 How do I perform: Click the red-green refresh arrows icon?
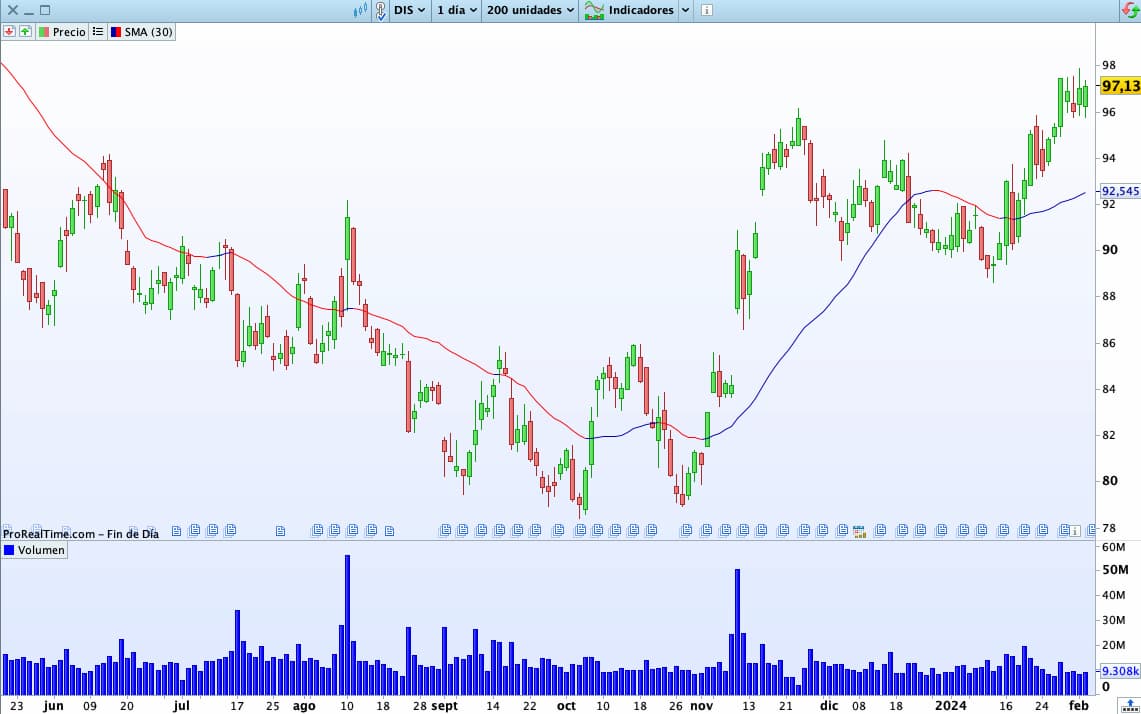pos(1129,10)
